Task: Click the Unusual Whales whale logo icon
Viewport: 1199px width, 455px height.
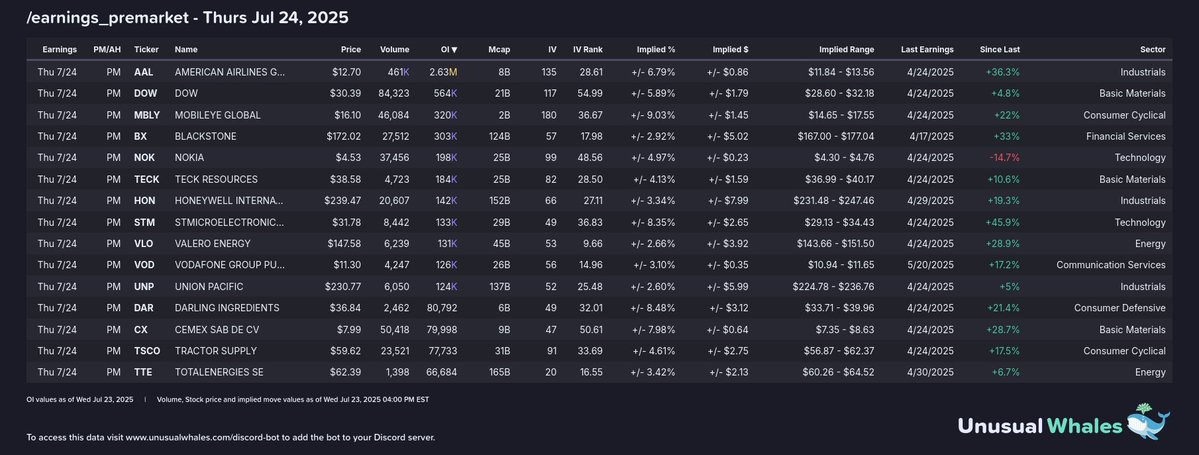Action: (1148, 421)
